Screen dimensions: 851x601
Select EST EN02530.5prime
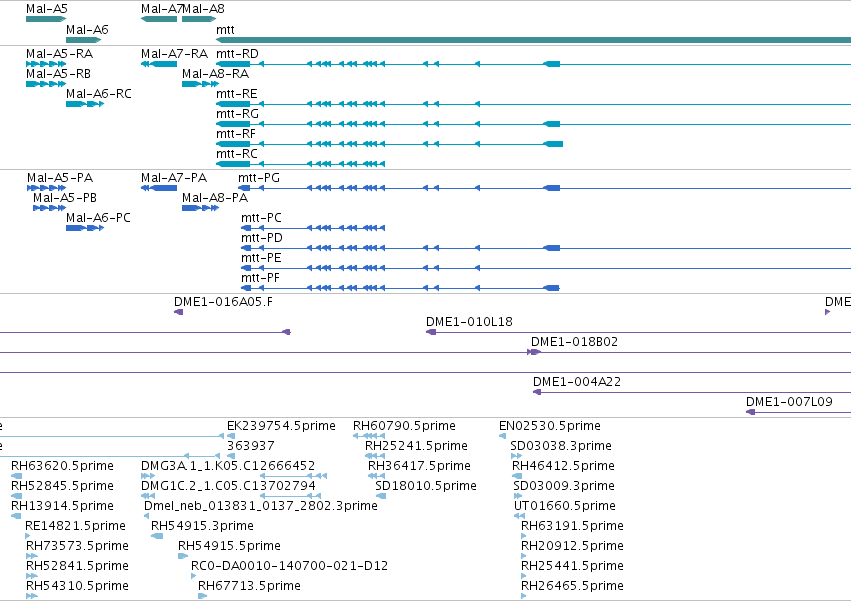[503, 436]
